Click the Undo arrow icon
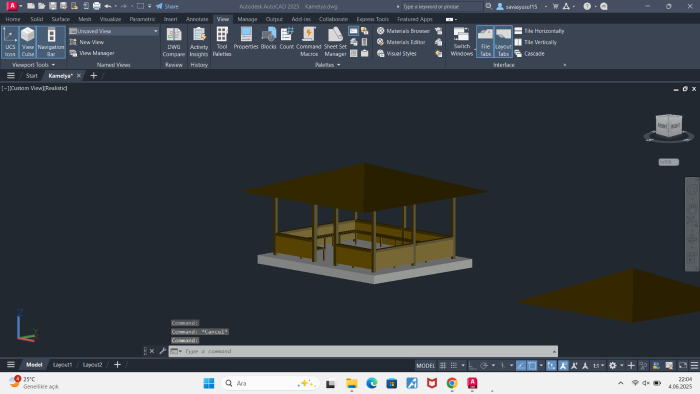This screenshot has width=700, height=394. click(x=108, y=6)
